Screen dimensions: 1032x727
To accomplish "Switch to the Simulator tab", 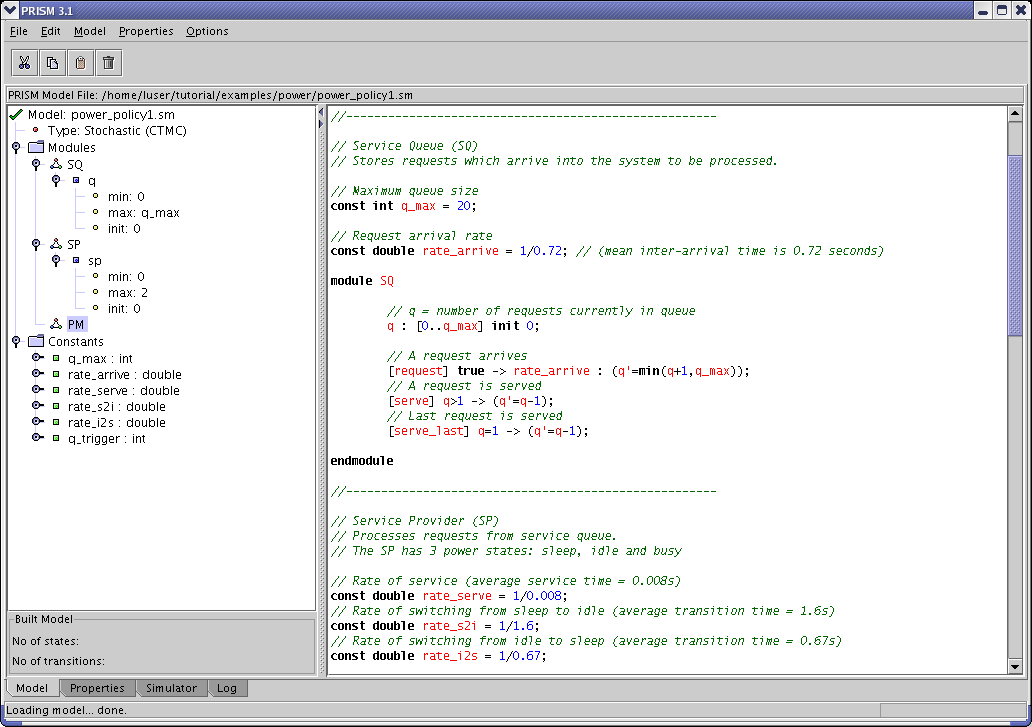I will [x=171, y=688].
